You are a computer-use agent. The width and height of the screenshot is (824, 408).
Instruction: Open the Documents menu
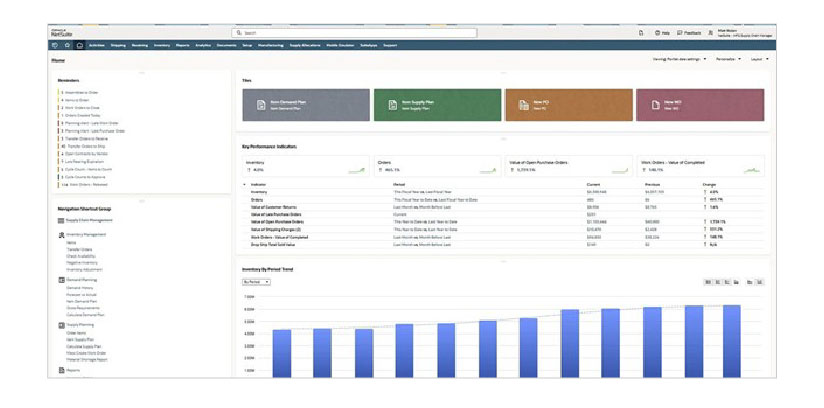tap(226, 45)
